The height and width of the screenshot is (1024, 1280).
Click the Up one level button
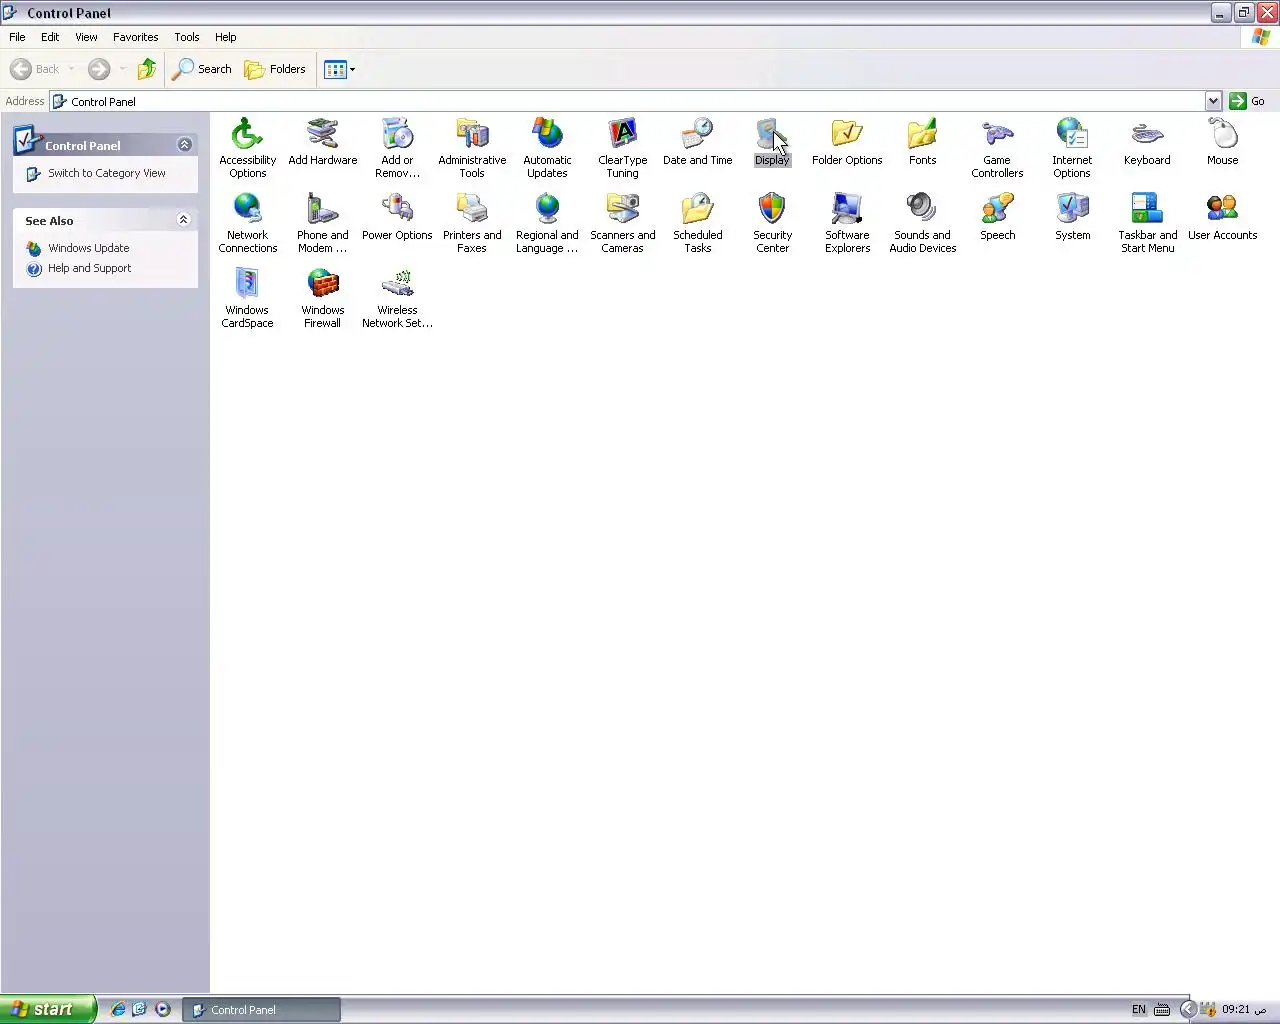point(147,69)
